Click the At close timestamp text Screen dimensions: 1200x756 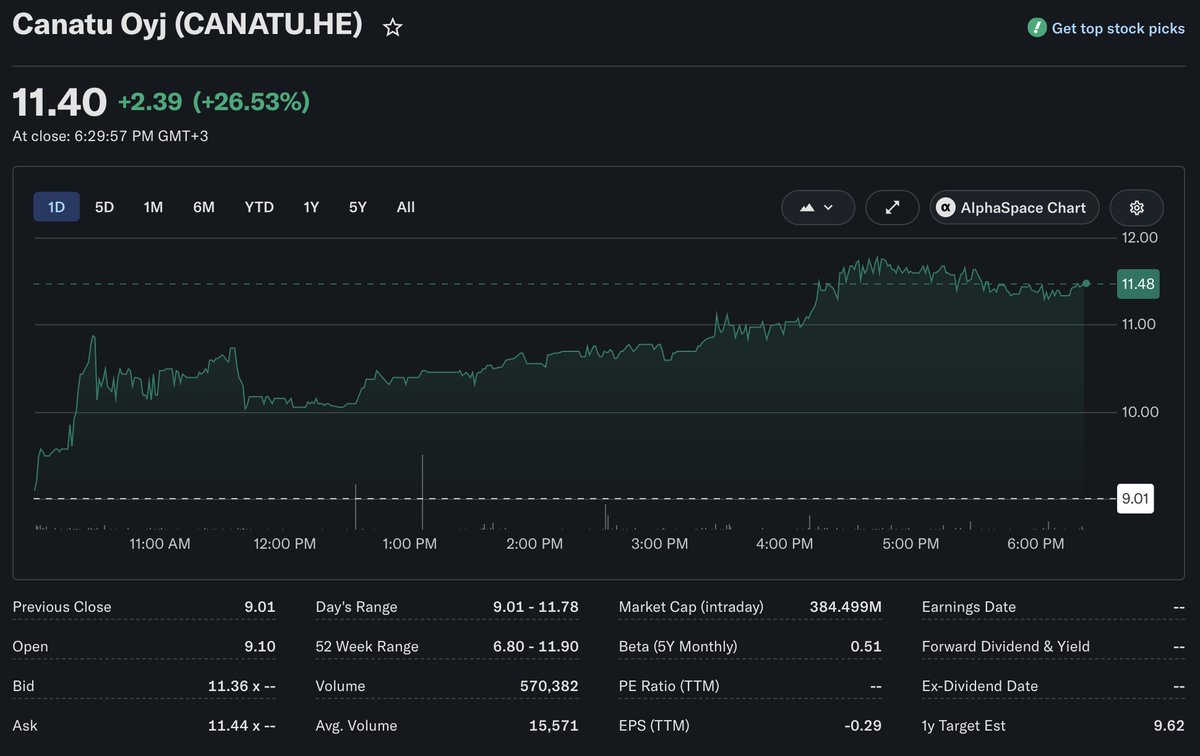tap(110, 136)
